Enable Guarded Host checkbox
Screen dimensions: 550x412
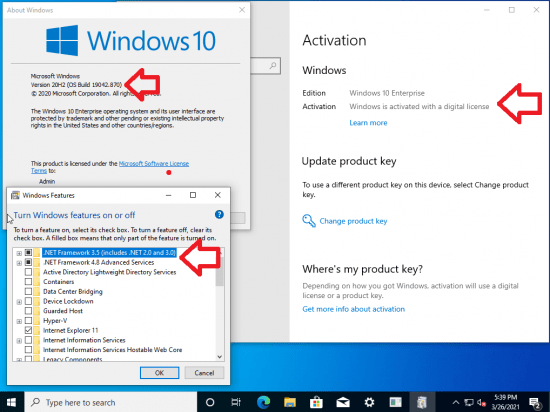click(28, 311)
